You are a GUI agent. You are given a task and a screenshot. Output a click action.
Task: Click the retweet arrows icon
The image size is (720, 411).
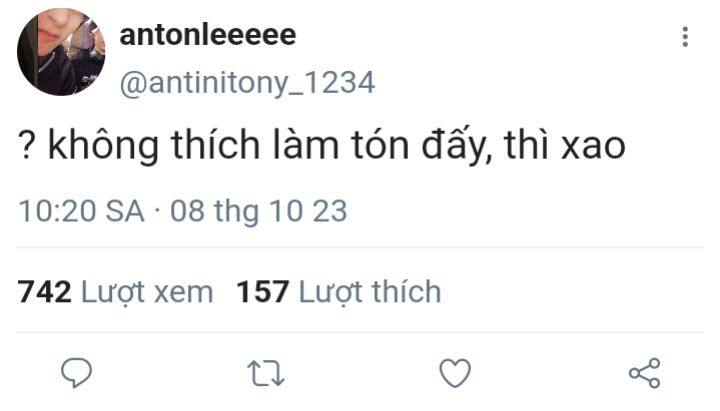point(266,373)
